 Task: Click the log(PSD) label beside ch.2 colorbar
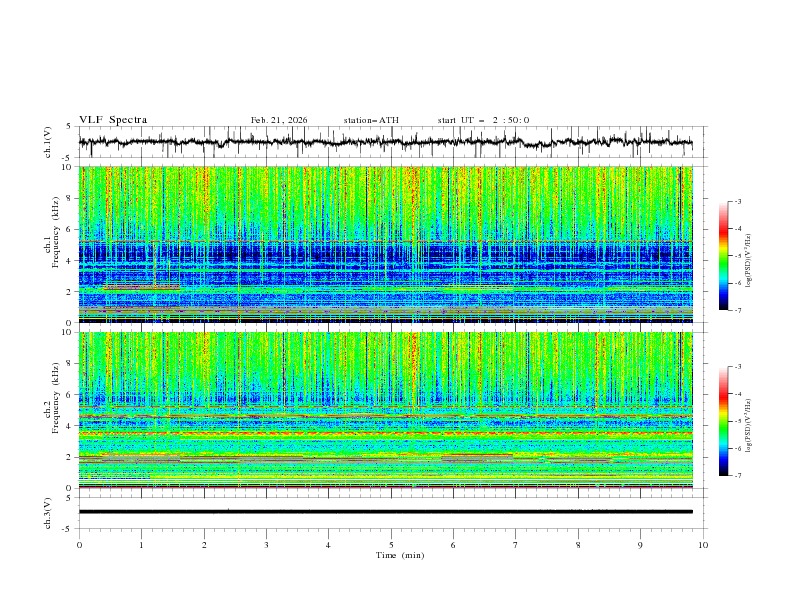[x=748, y=425]
